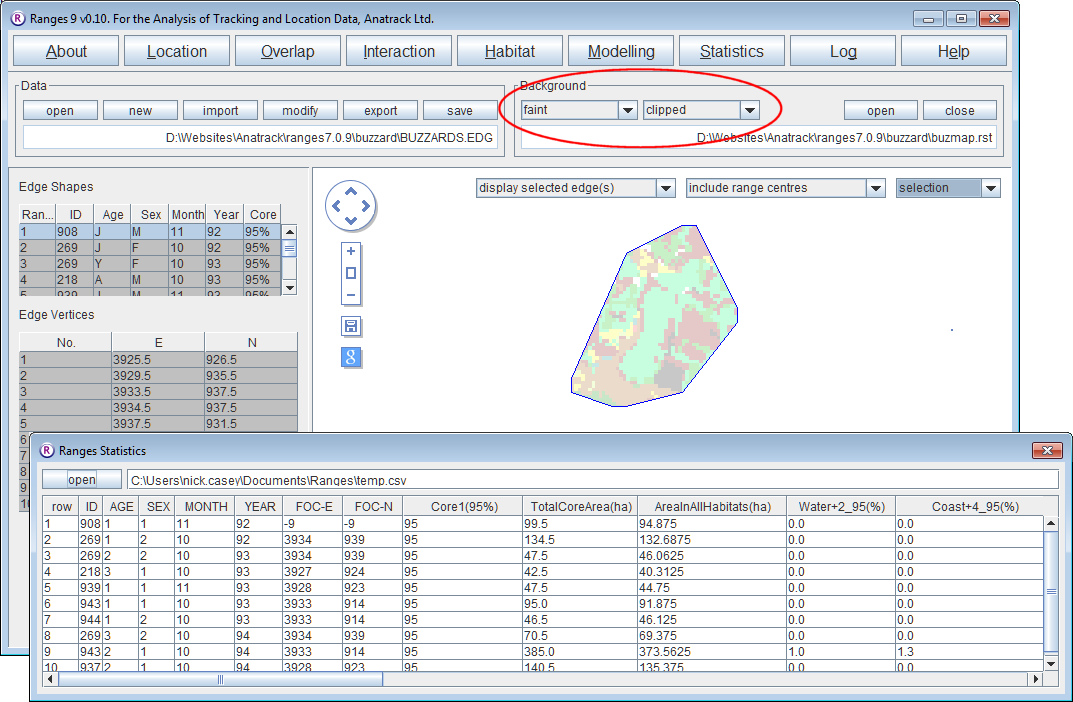Open the 'display selected edge(s)' dropdown
This screenshot has width=1073, height=702.
tap(665, 188)
